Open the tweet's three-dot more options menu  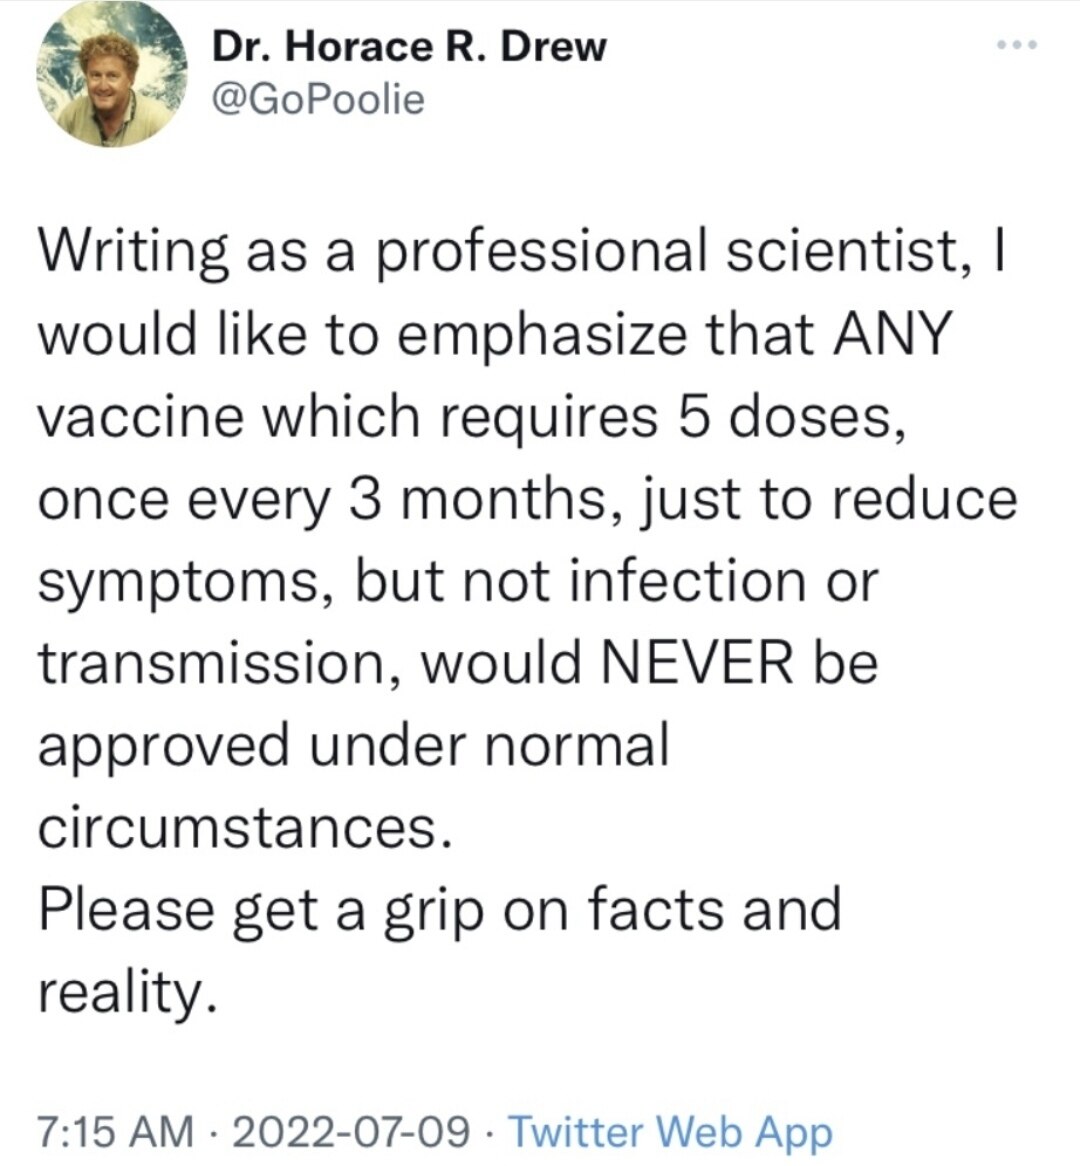coord(1022,45)
